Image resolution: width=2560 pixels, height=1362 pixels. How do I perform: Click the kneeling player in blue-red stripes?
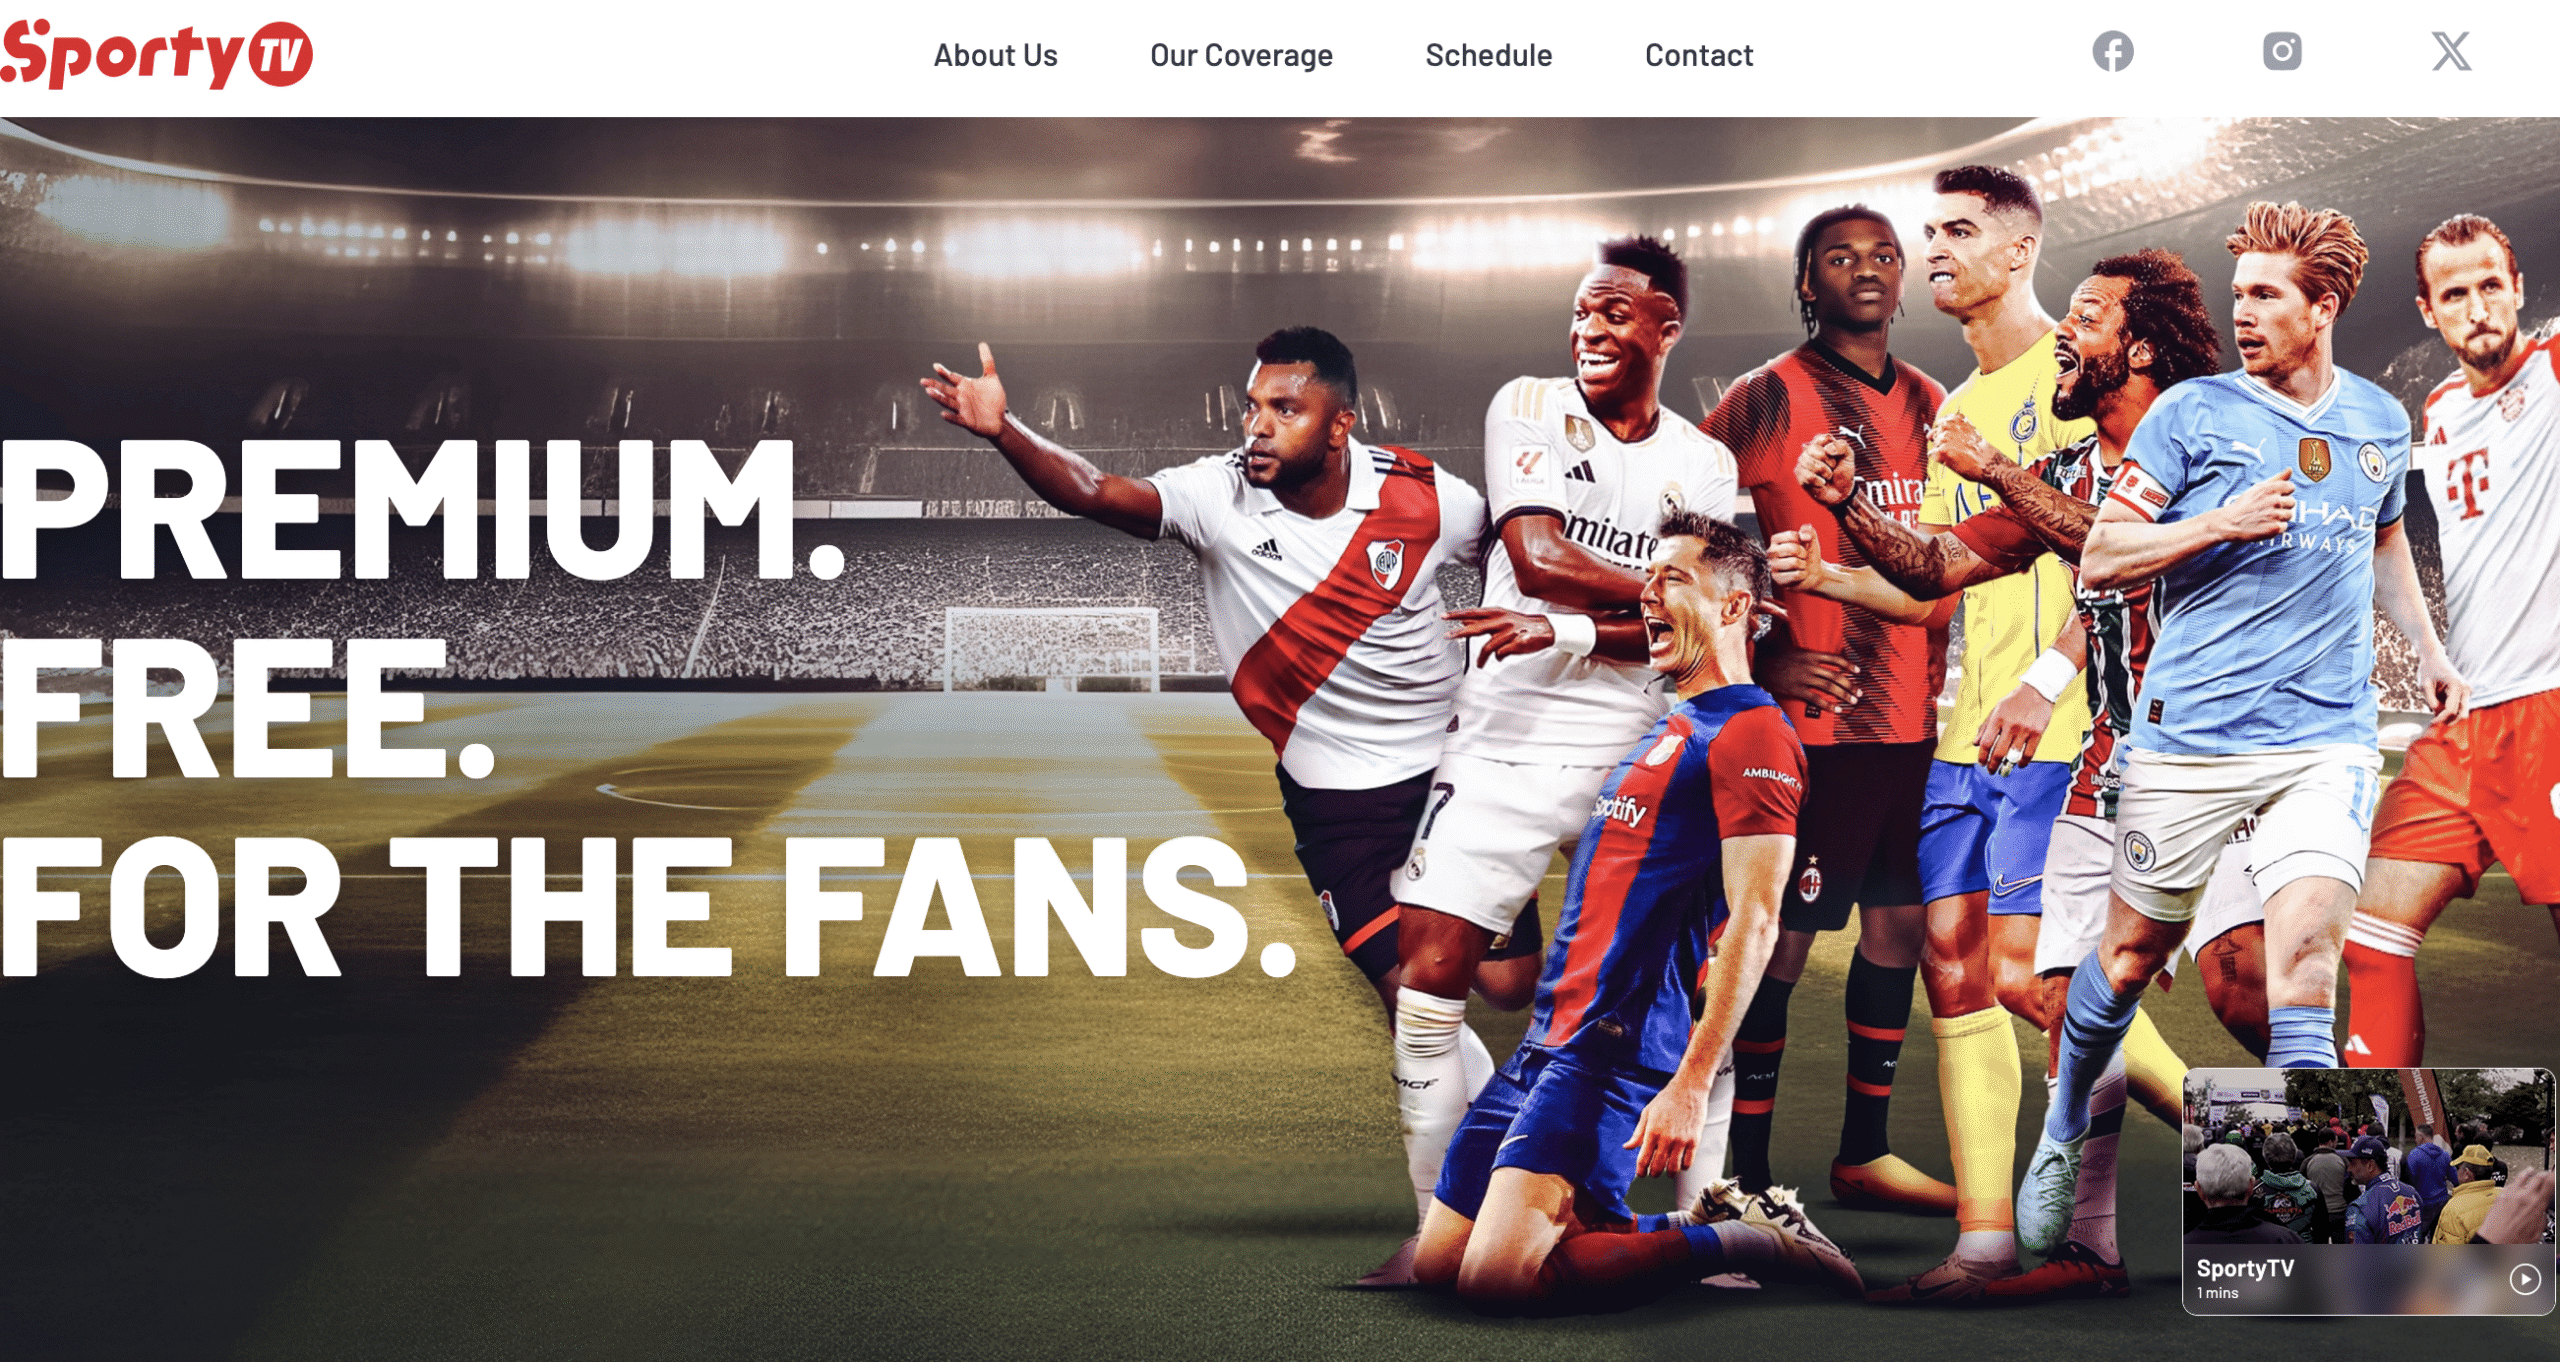pos(1640,900)
